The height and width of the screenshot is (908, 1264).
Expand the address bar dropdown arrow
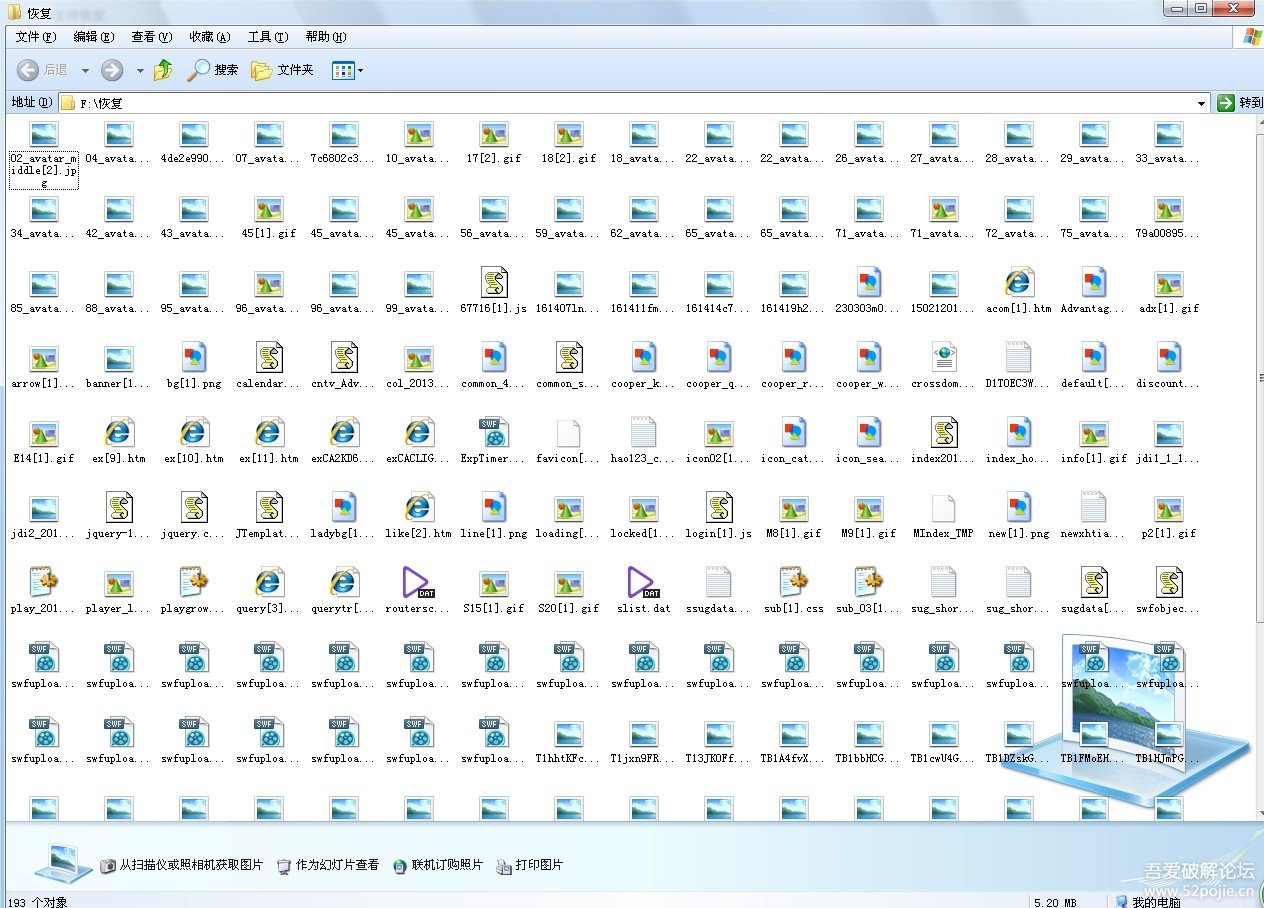click(x=1201, y=103)
